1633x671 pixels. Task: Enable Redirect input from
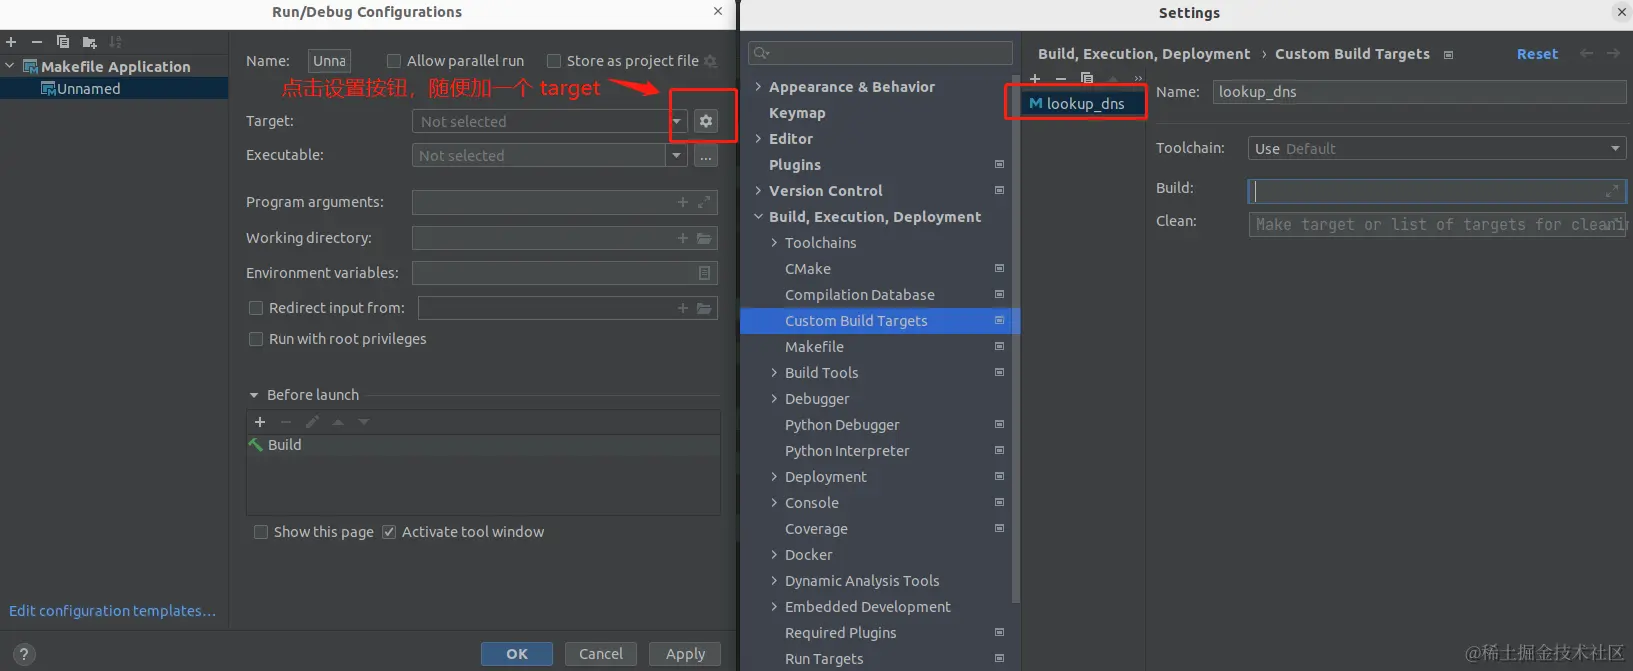(x=256, y=308)
